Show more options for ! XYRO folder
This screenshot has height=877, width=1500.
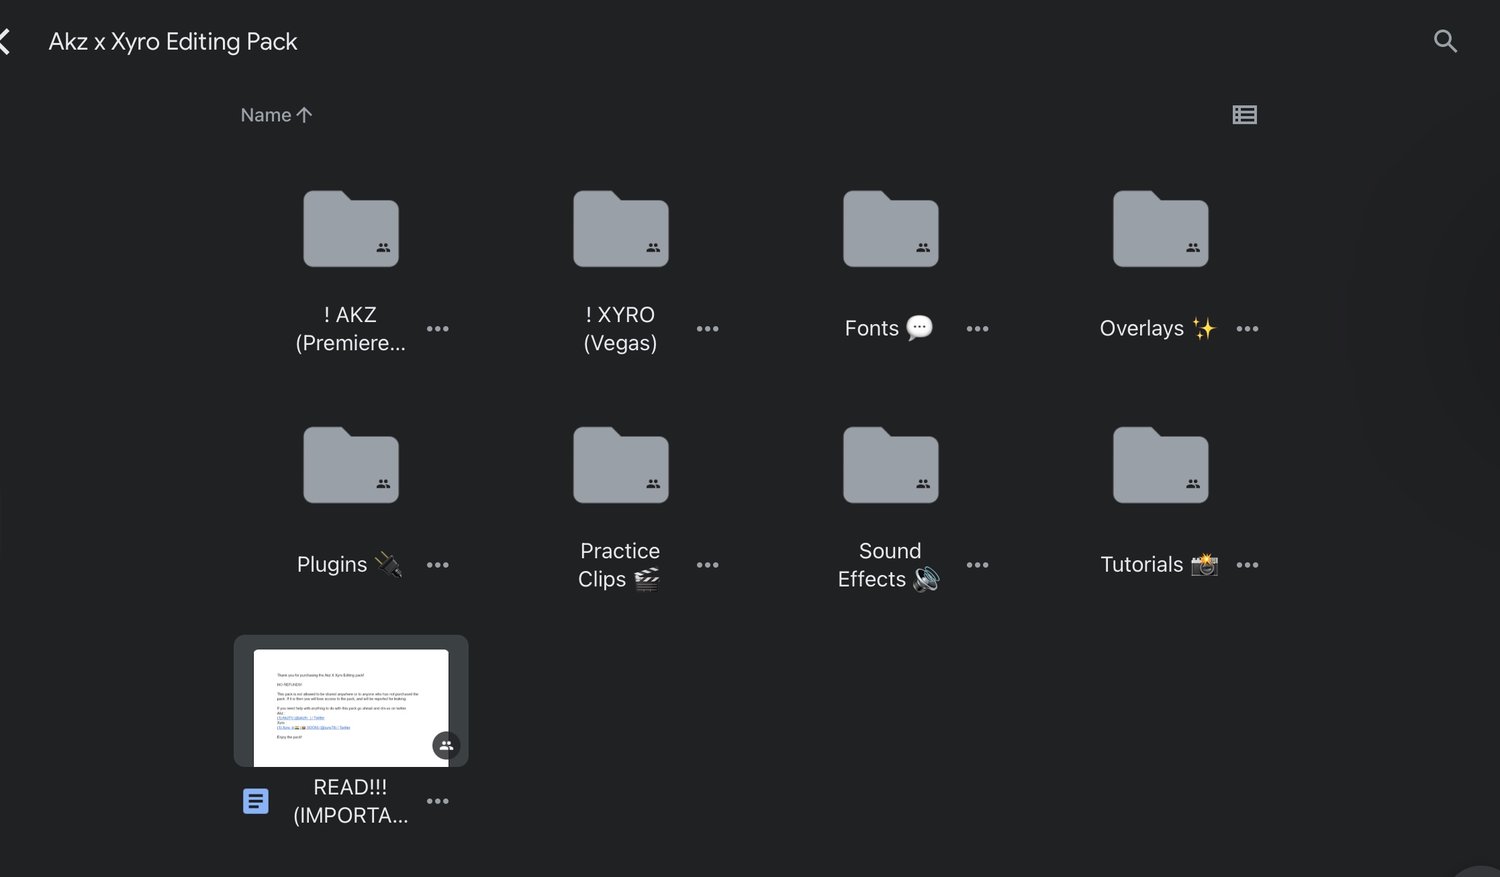pos(708,329)
